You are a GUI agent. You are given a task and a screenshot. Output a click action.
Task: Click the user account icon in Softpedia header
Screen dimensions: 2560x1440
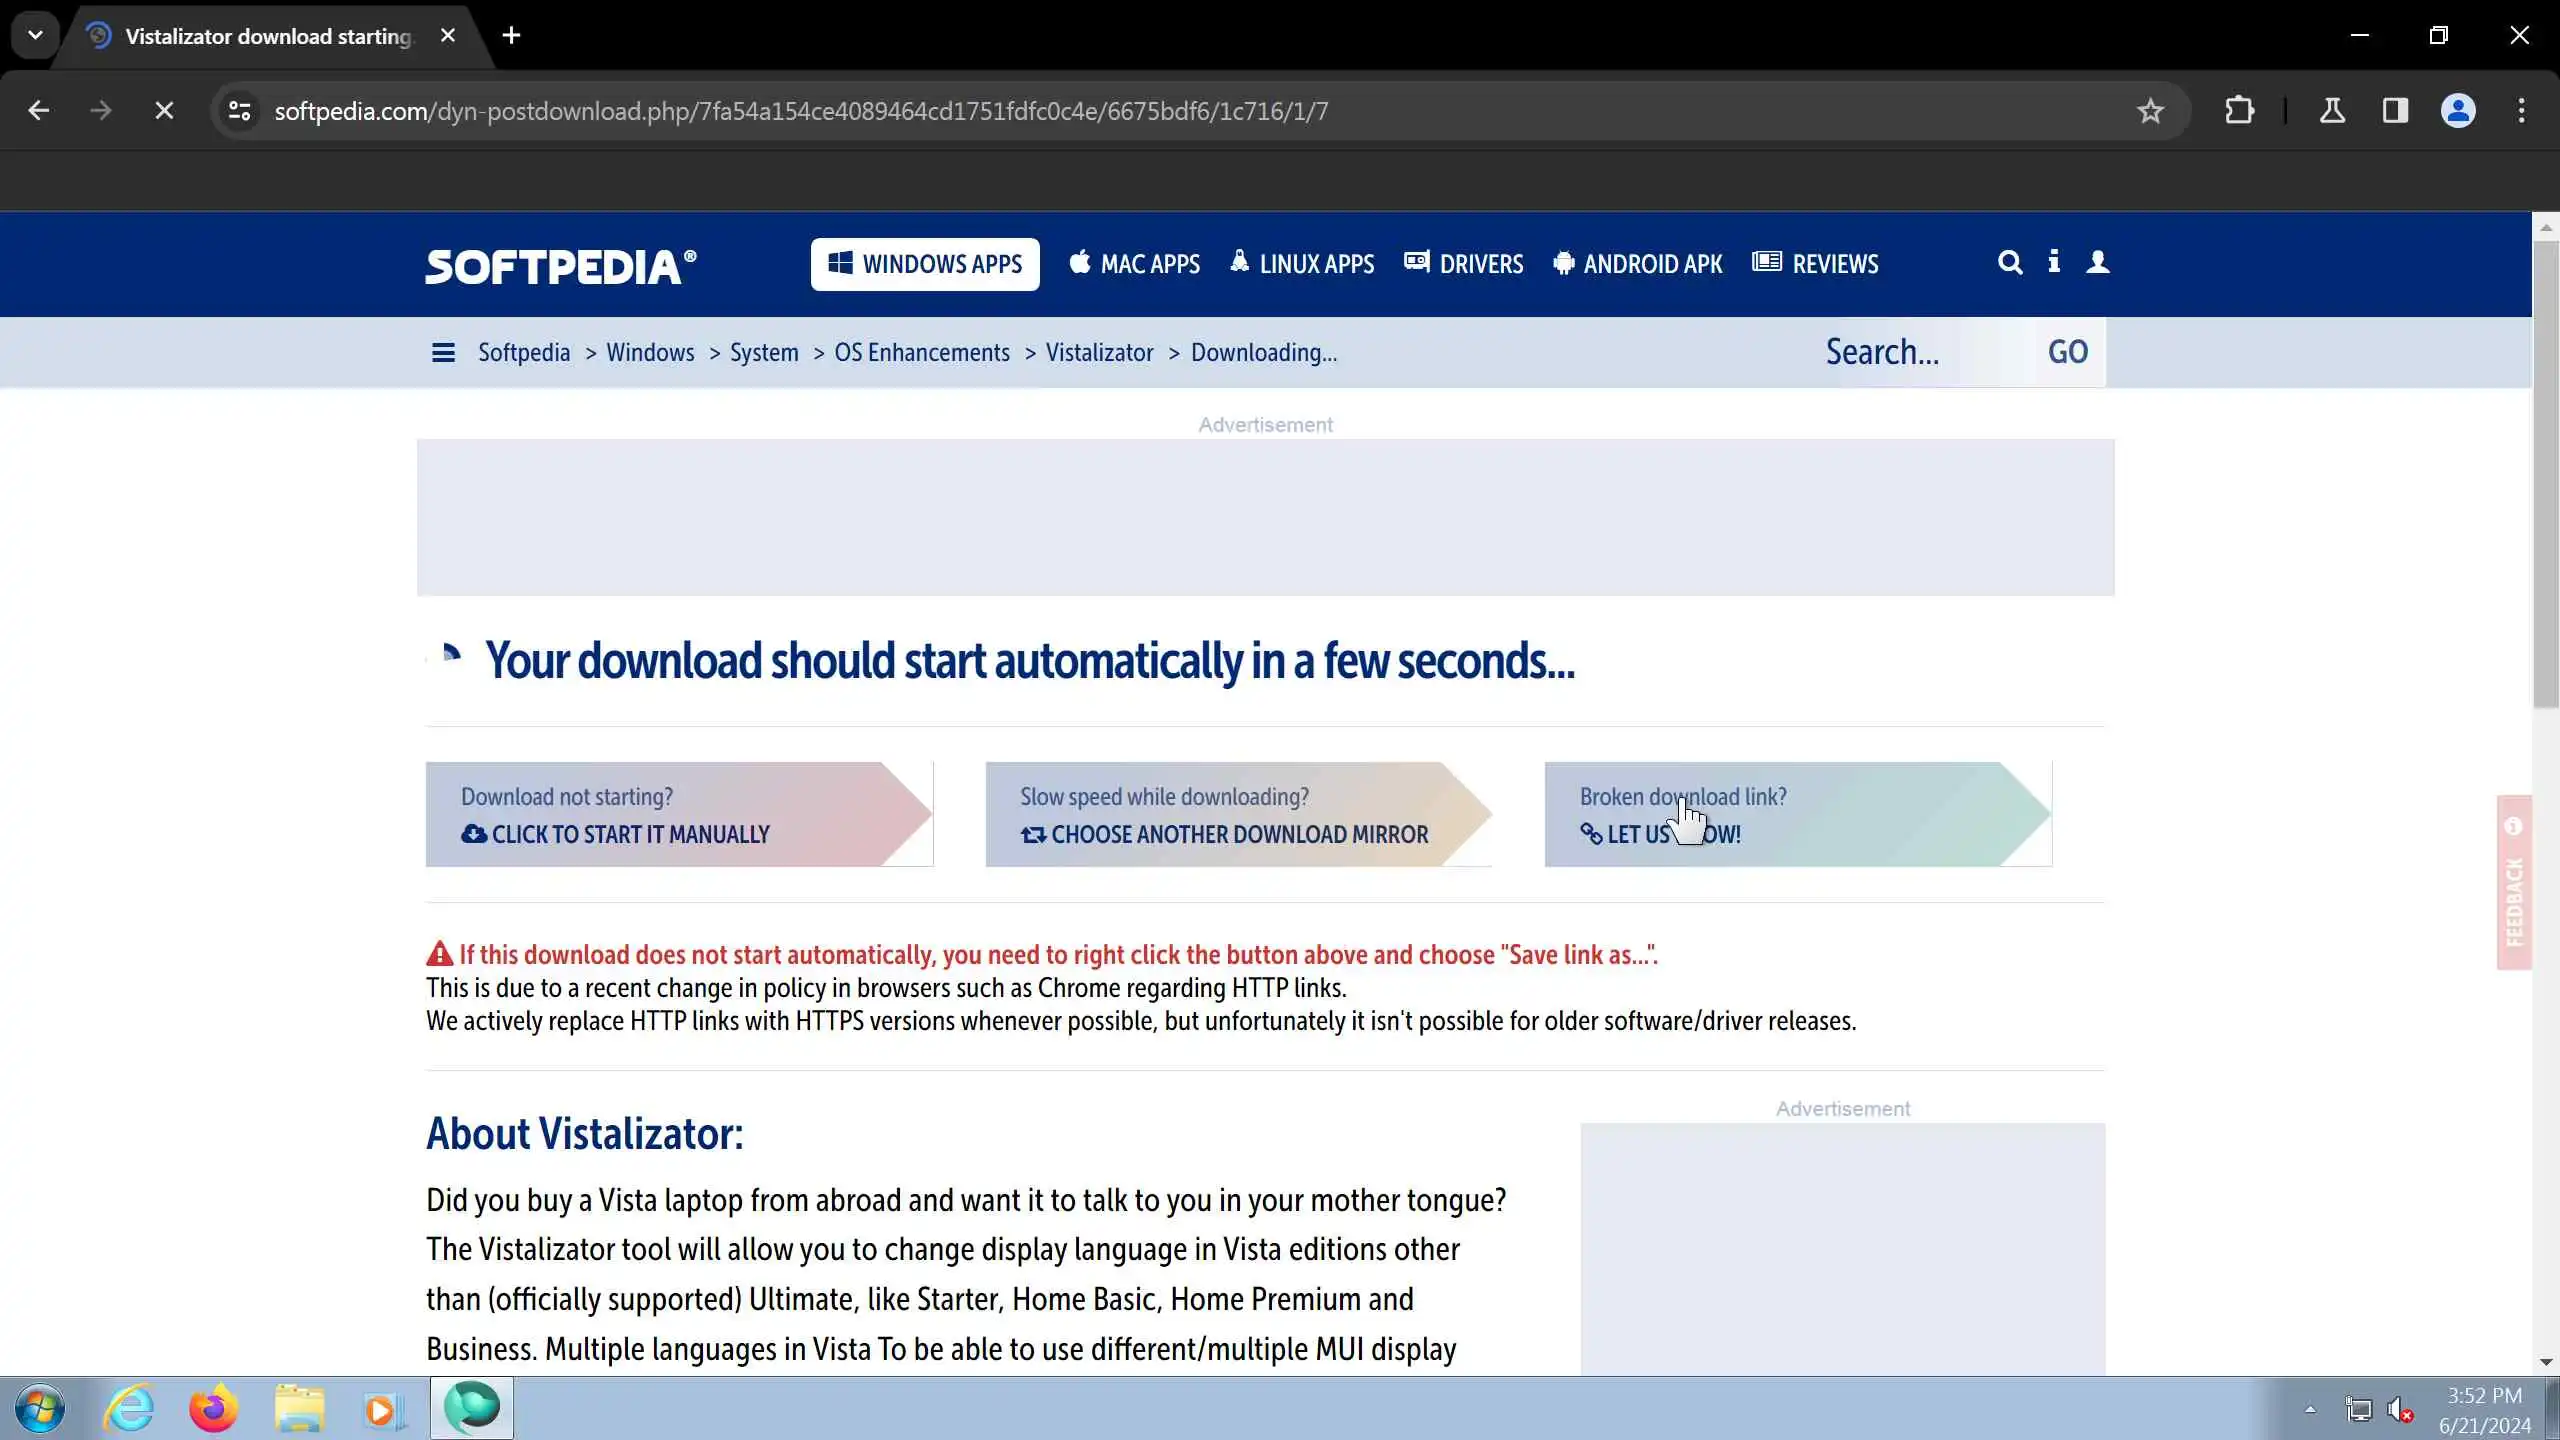[x=2097, y=262]
